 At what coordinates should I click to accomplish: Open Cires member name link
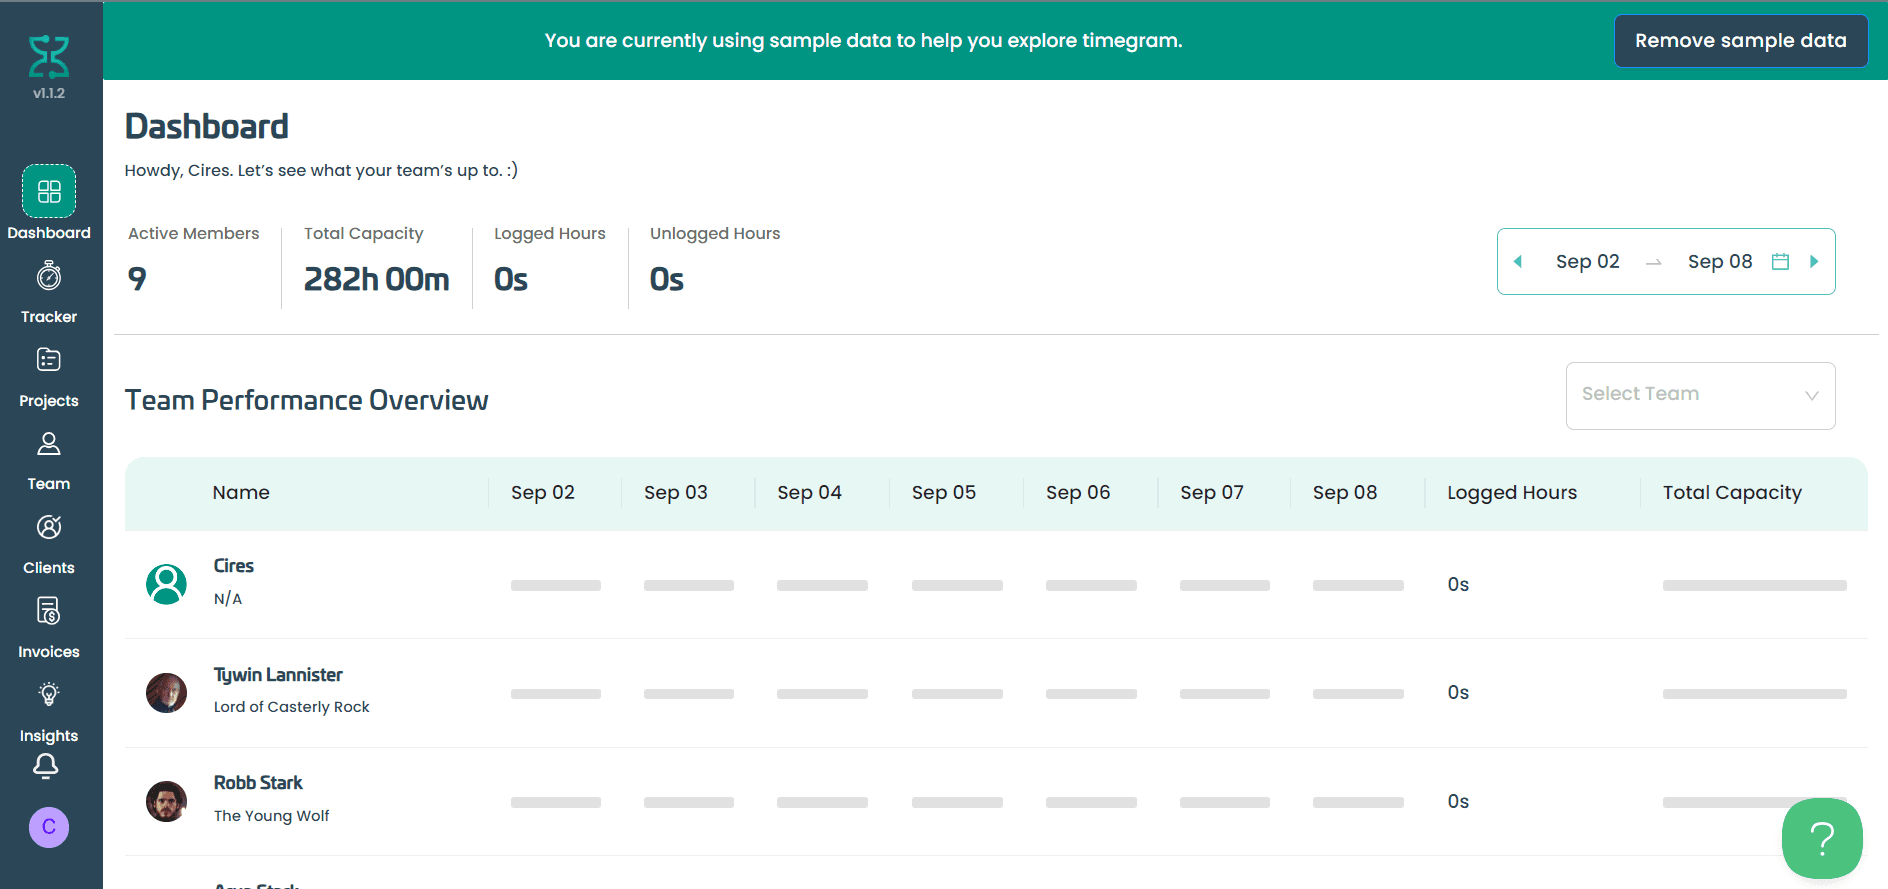tap(234, 566)
